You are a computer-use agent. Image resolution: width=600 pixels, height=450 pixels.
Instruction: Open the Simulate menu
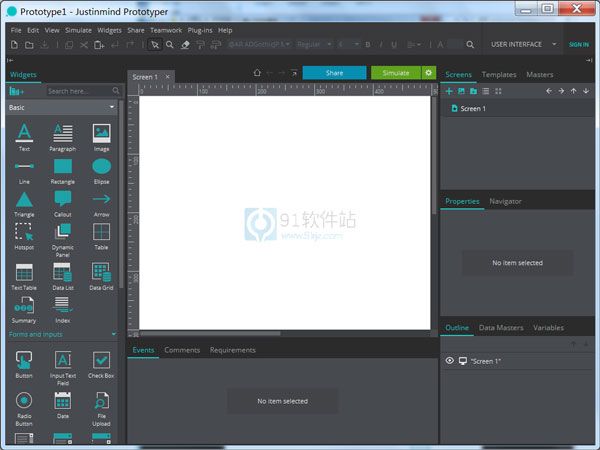78,30
